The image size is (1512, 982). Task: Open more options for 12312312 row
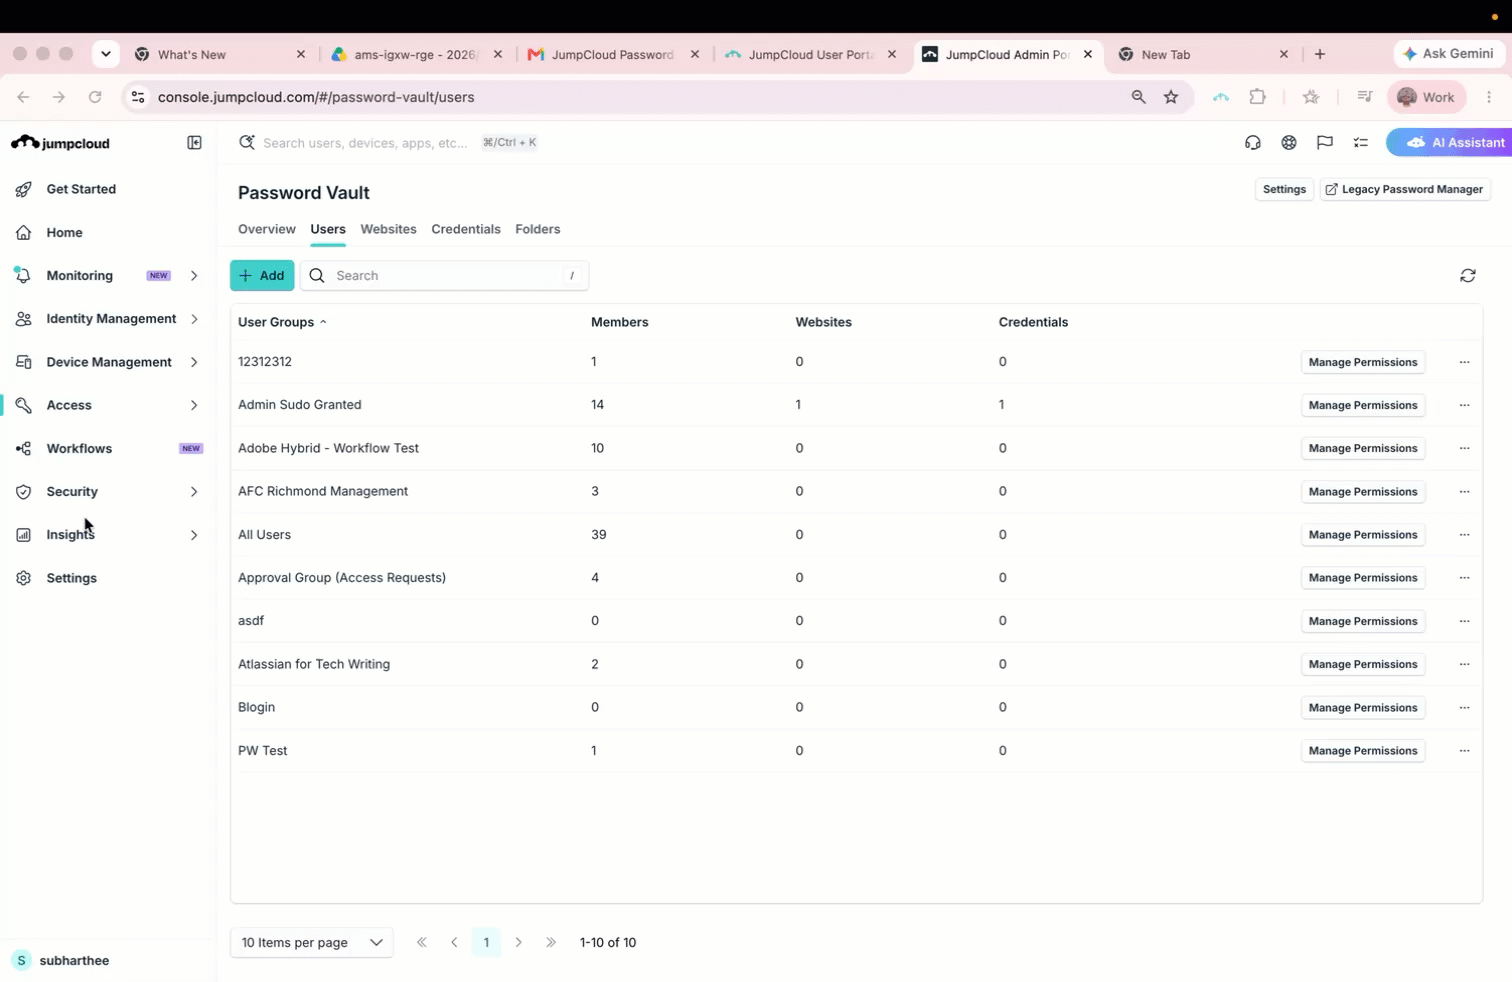[1464, 362]
